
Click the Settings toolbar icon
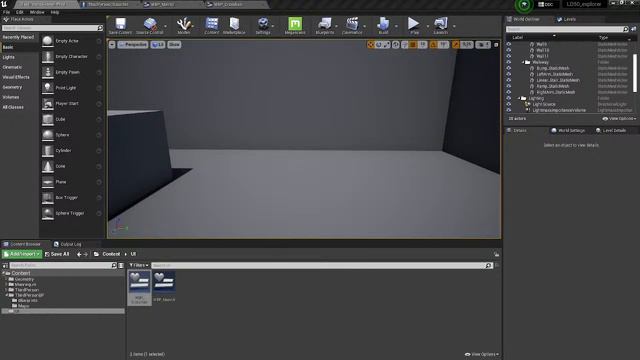pyautogui.click(x=263, y=25)
